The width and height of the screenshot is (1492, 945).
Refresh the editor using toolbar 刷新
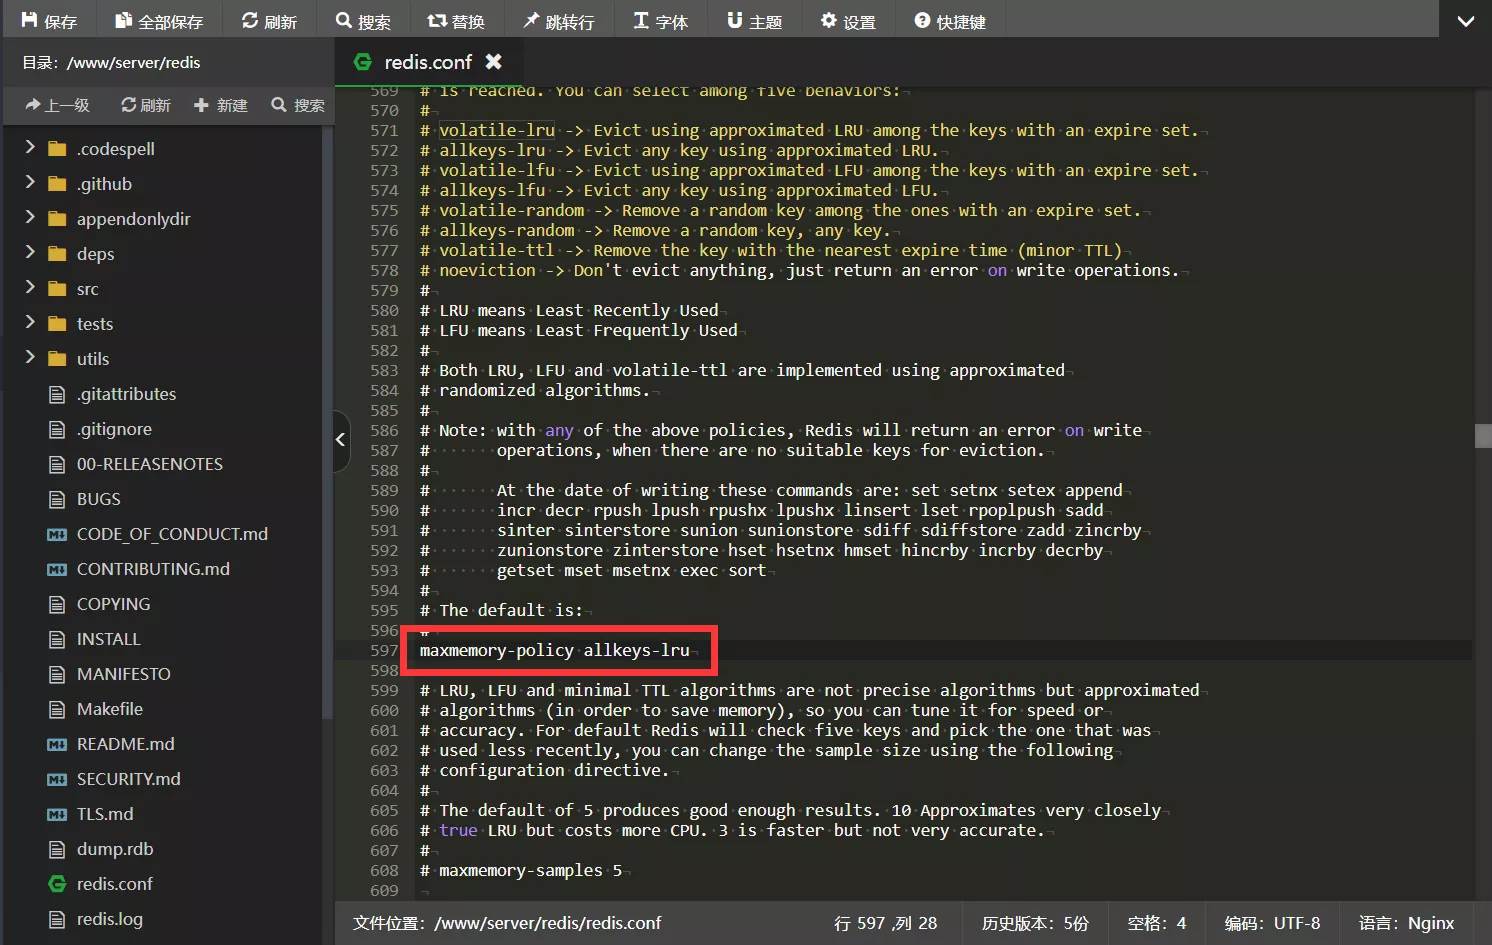[x=270, y=19]
